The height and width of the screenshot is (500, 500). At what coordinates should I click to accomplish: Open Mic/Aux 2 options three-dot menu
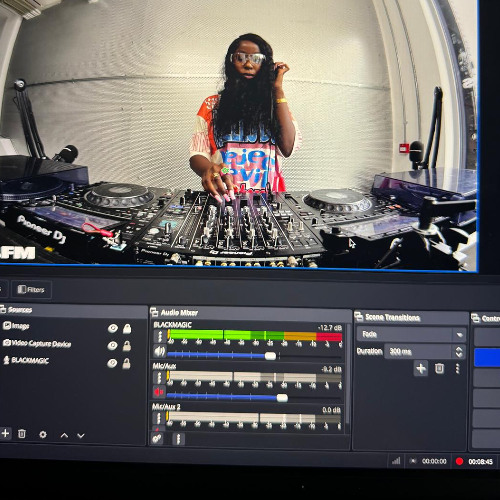click(x=159, y=418)
